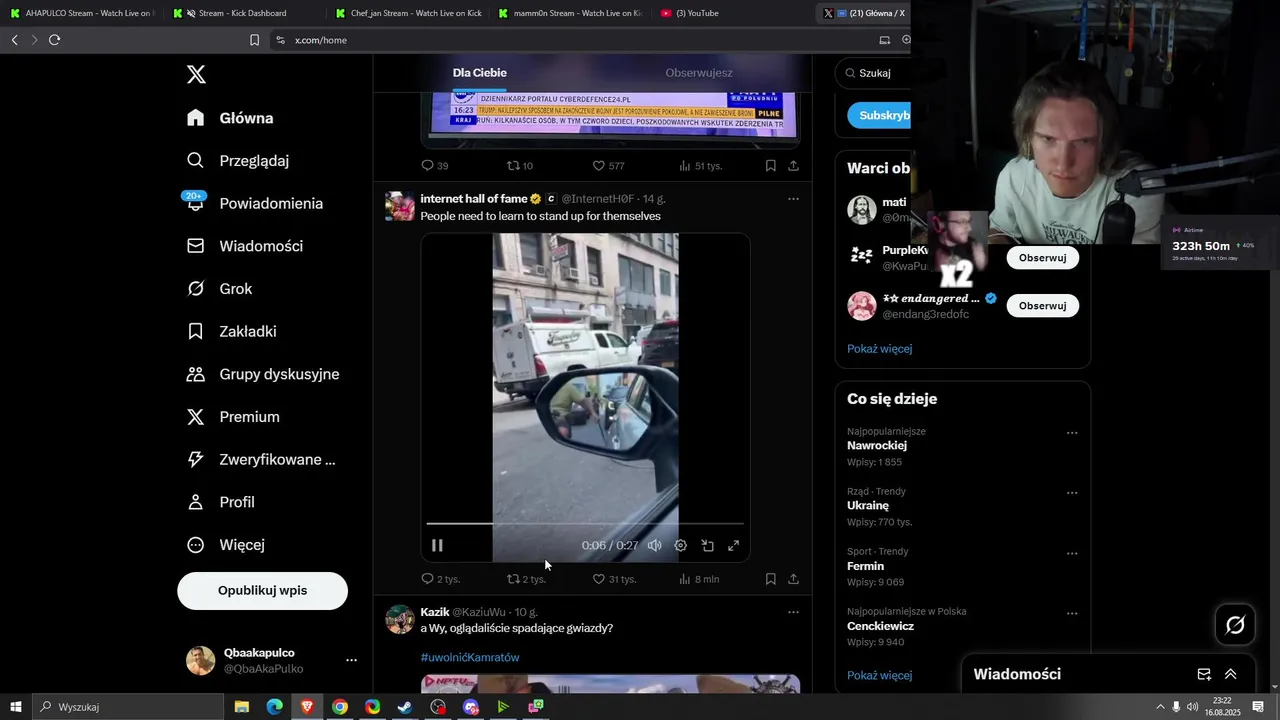Like the post with 577 likes

click(x=608, y=166)
